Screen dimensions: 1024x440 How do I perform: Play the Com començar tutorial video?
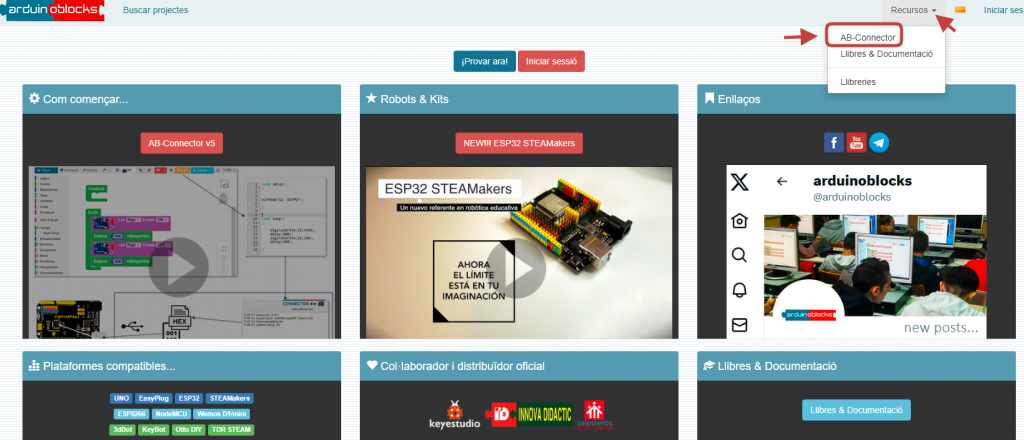[178, 267]
